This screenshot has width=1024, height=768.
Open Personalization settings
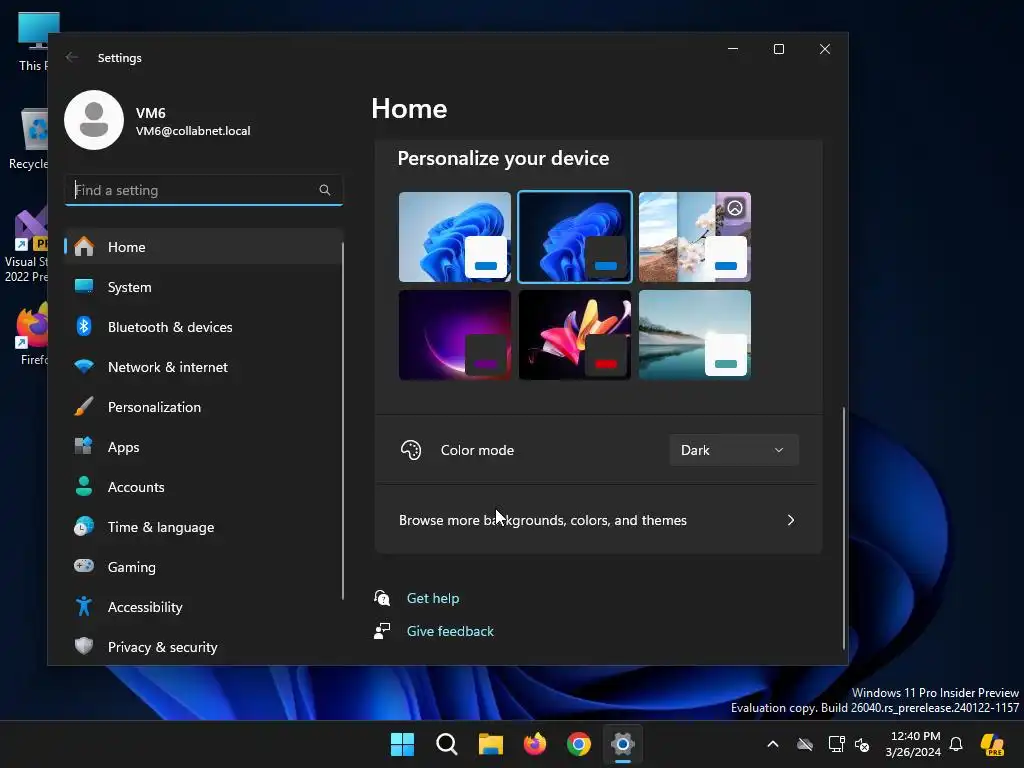pyautogui.click(x=203, y=407)
